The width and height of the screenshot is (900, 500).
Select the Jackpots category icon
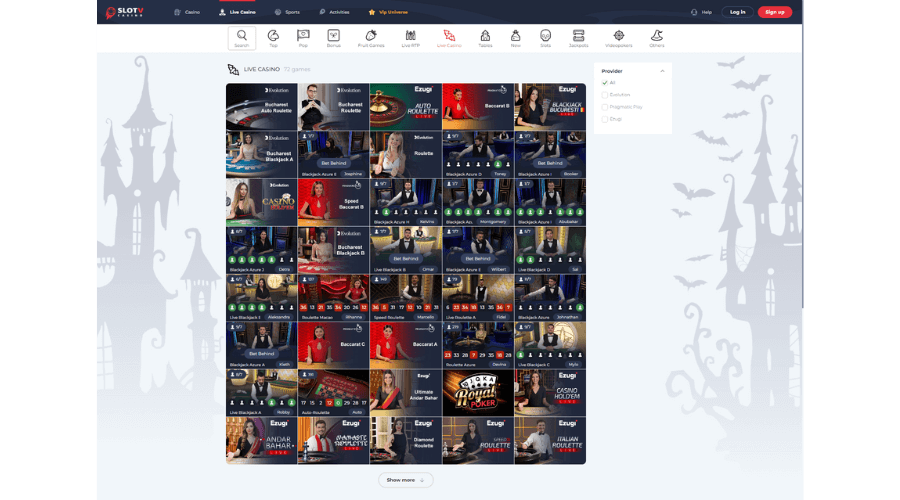click(579, 38)
